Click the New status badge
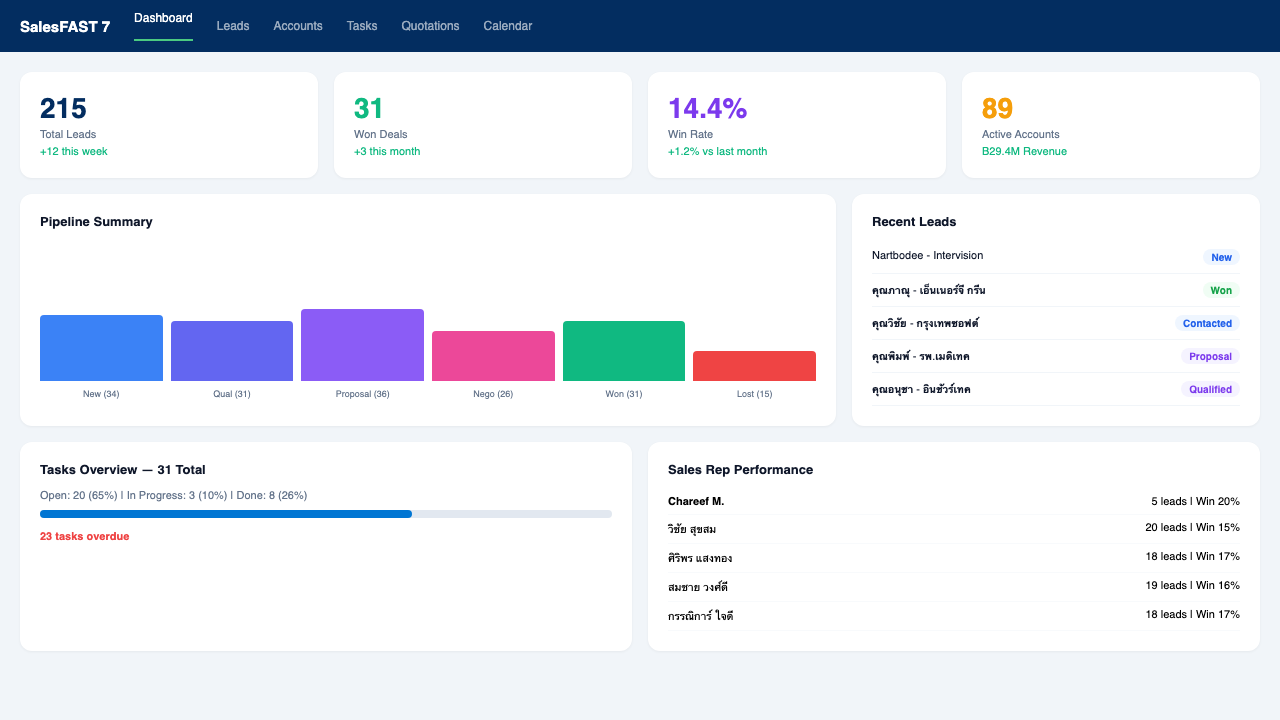Screen dimensions: 1280x720 click(1221, 257)
